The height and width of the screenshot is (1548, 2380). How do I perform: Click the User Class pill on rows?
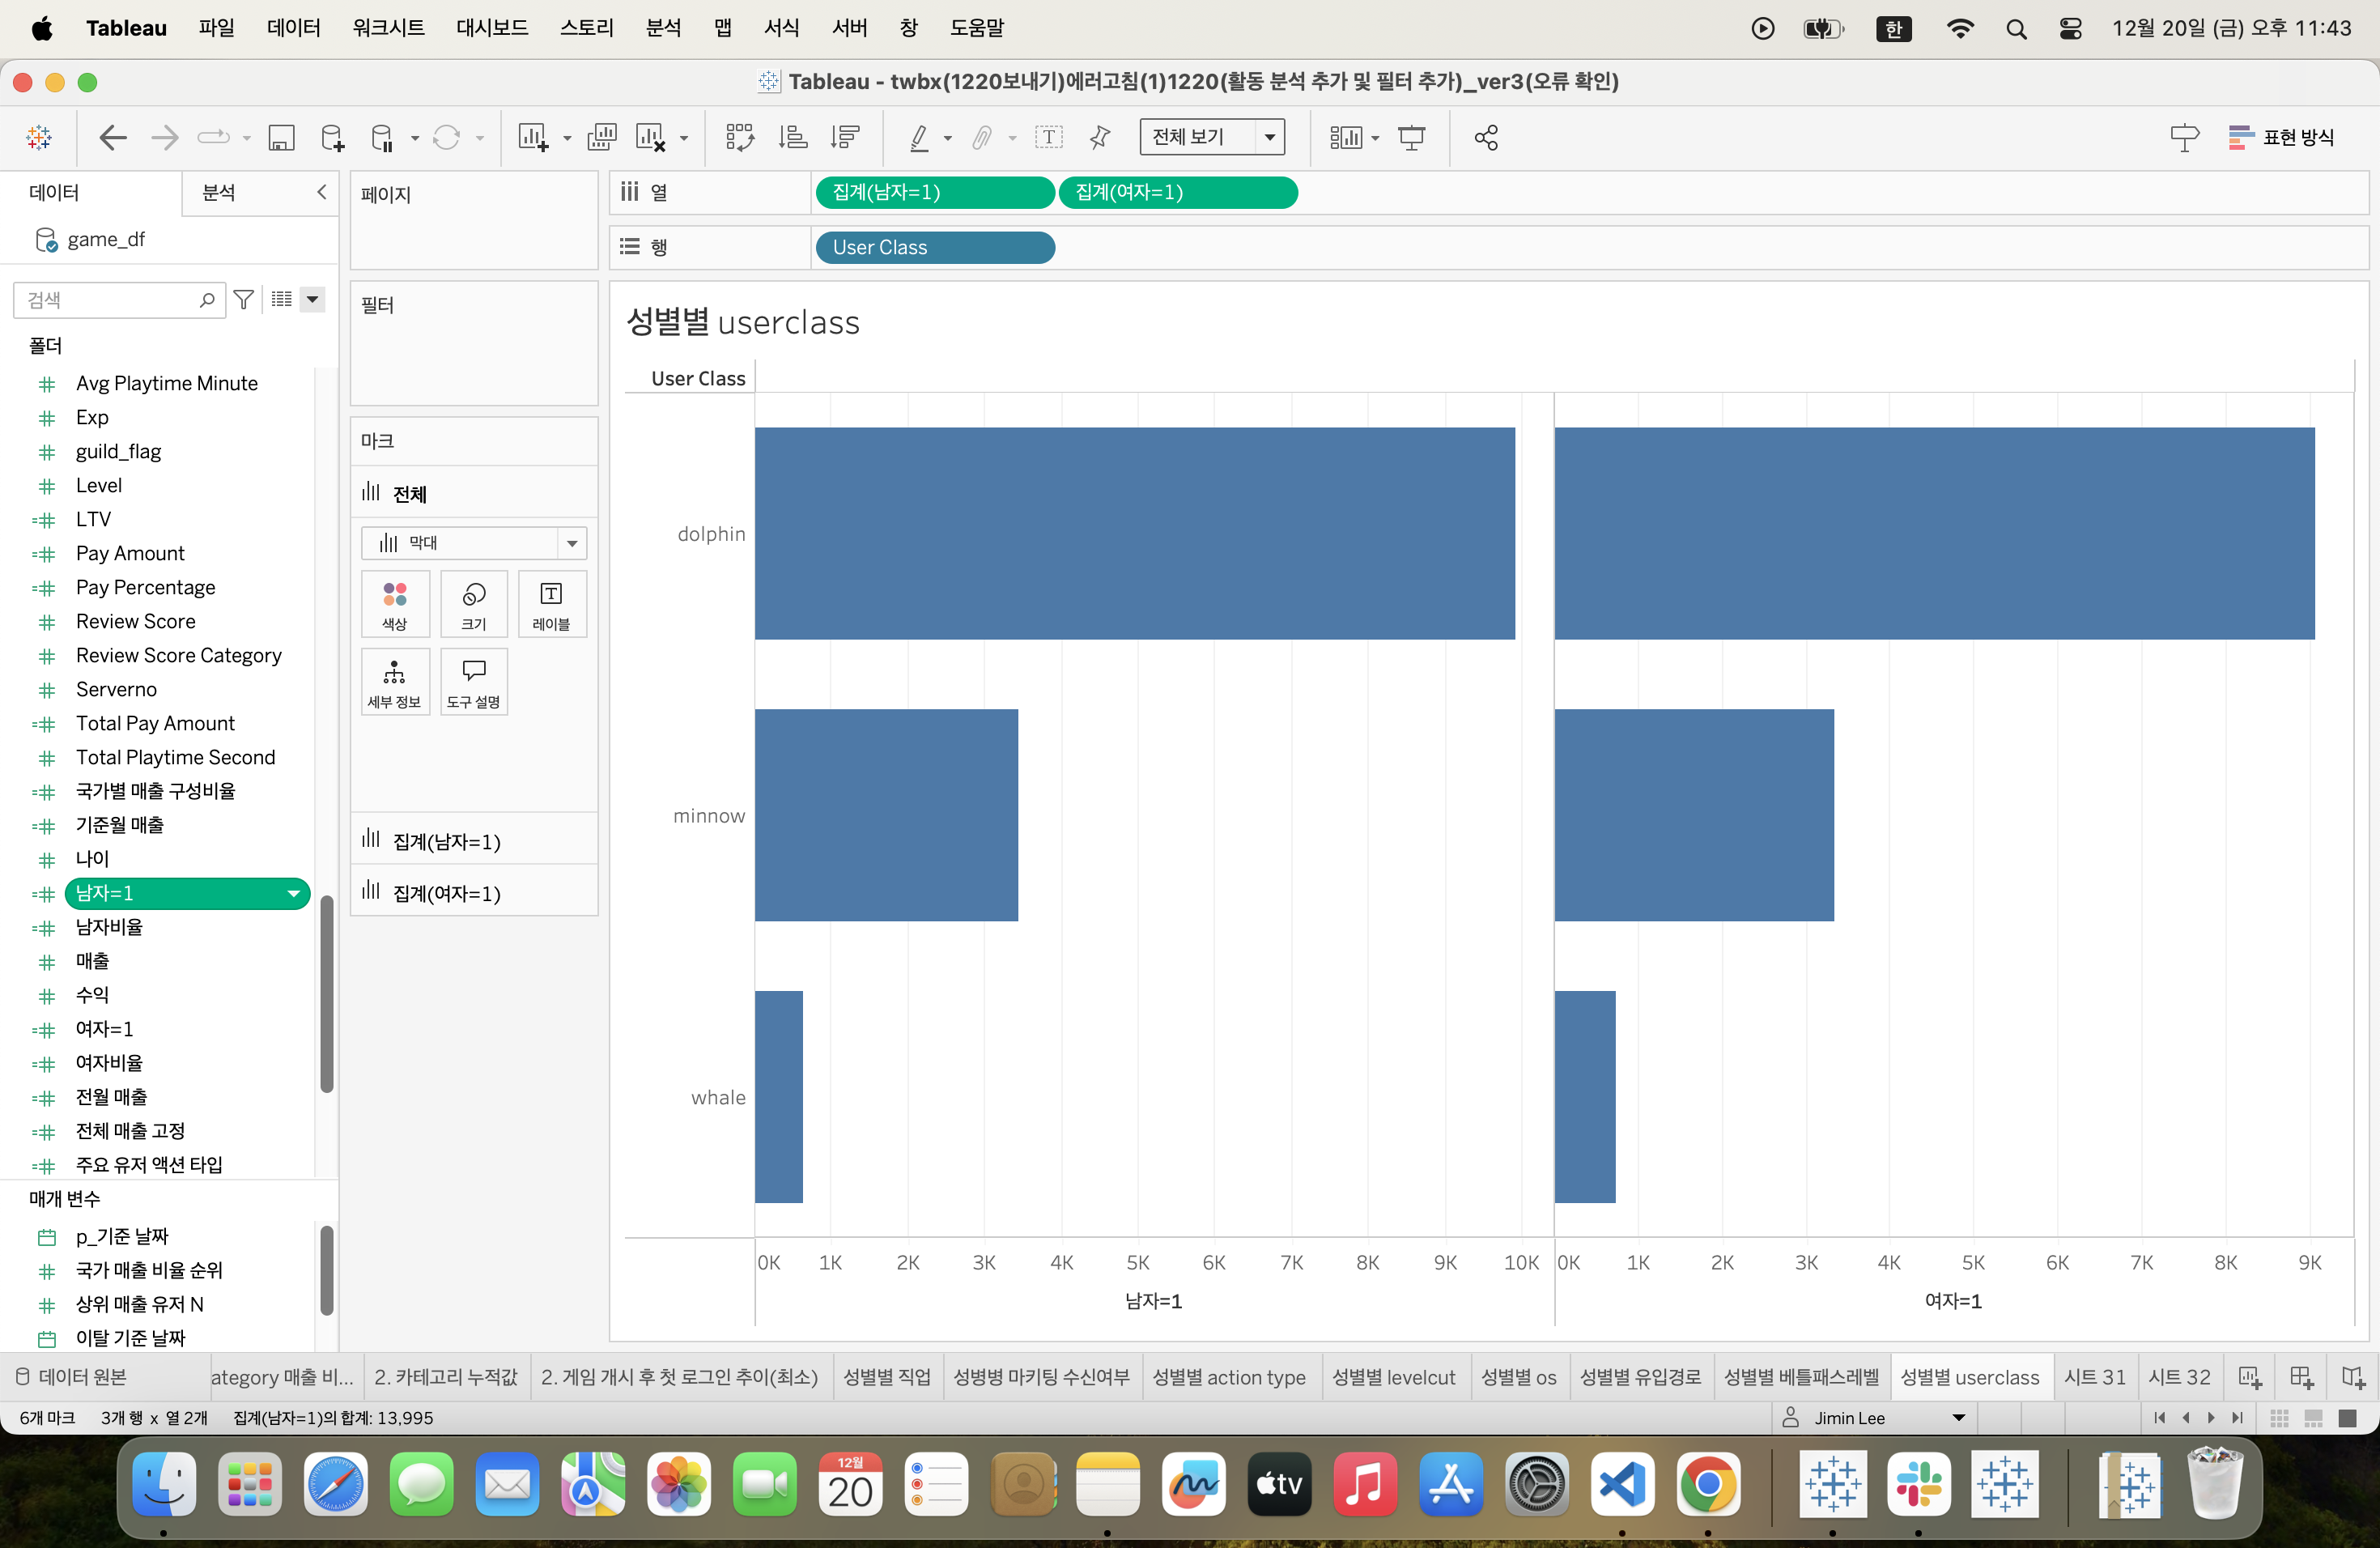pyautogui.click(x=934, y=247)
